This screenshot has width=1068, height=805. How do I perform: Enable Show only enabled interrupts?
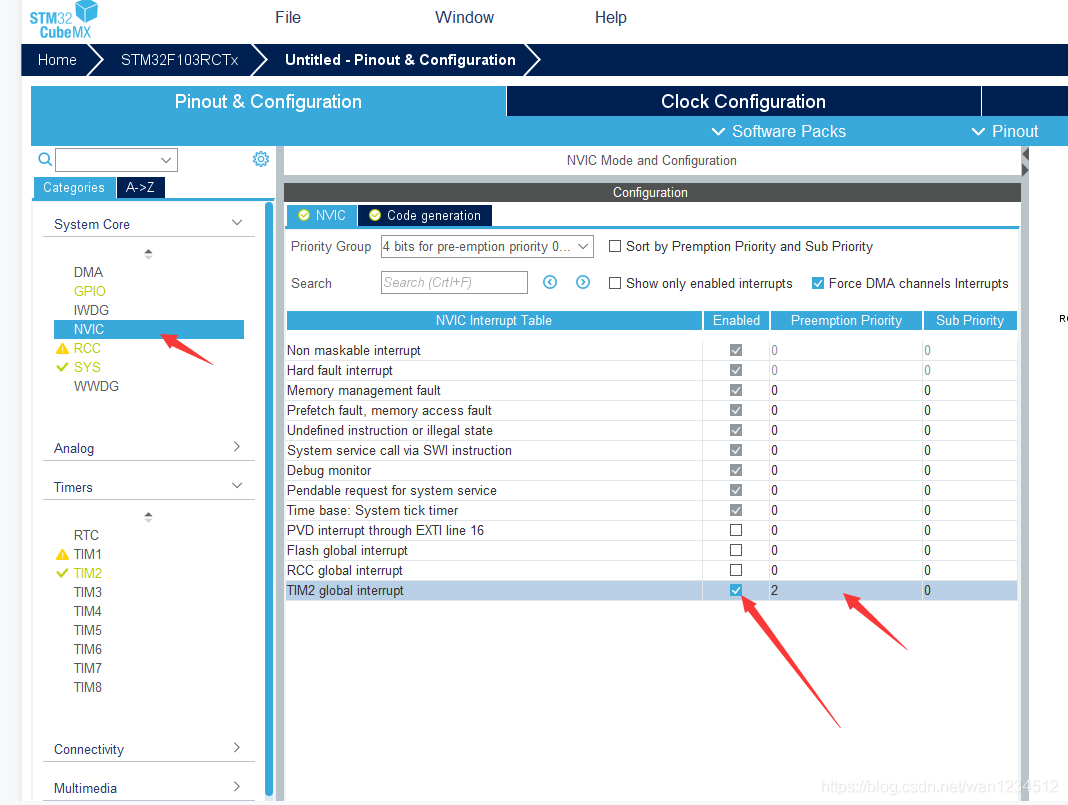(x=615, y=284)
